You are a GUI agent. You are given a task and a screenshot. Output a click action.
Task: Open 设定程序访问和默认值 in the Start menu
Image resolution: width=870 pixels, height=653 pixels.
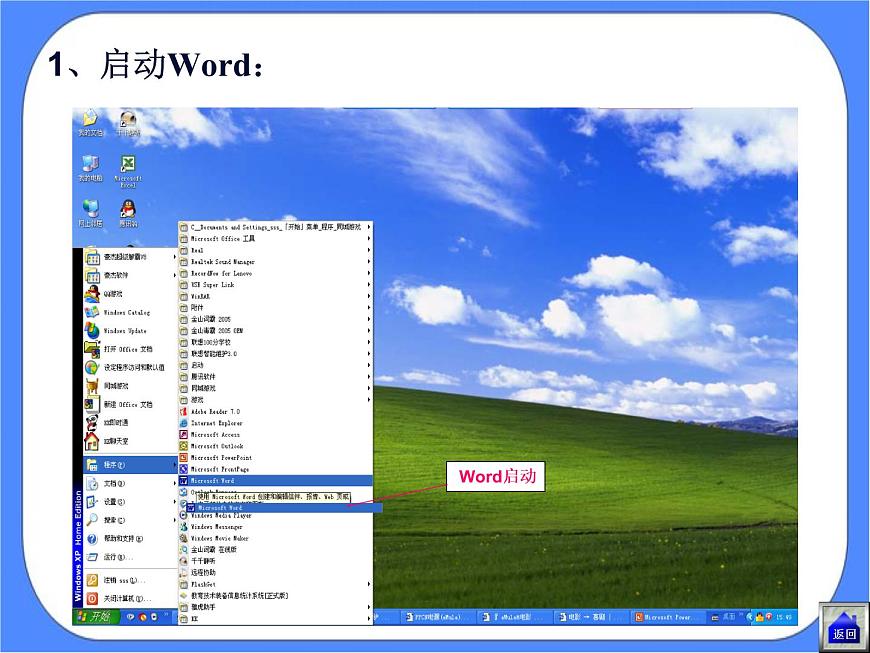click(129, 367)
